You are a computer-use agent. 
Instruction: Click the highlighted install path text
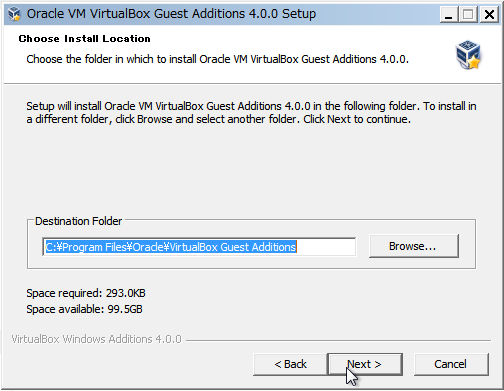pyautogui.click(x=171, y=247)
